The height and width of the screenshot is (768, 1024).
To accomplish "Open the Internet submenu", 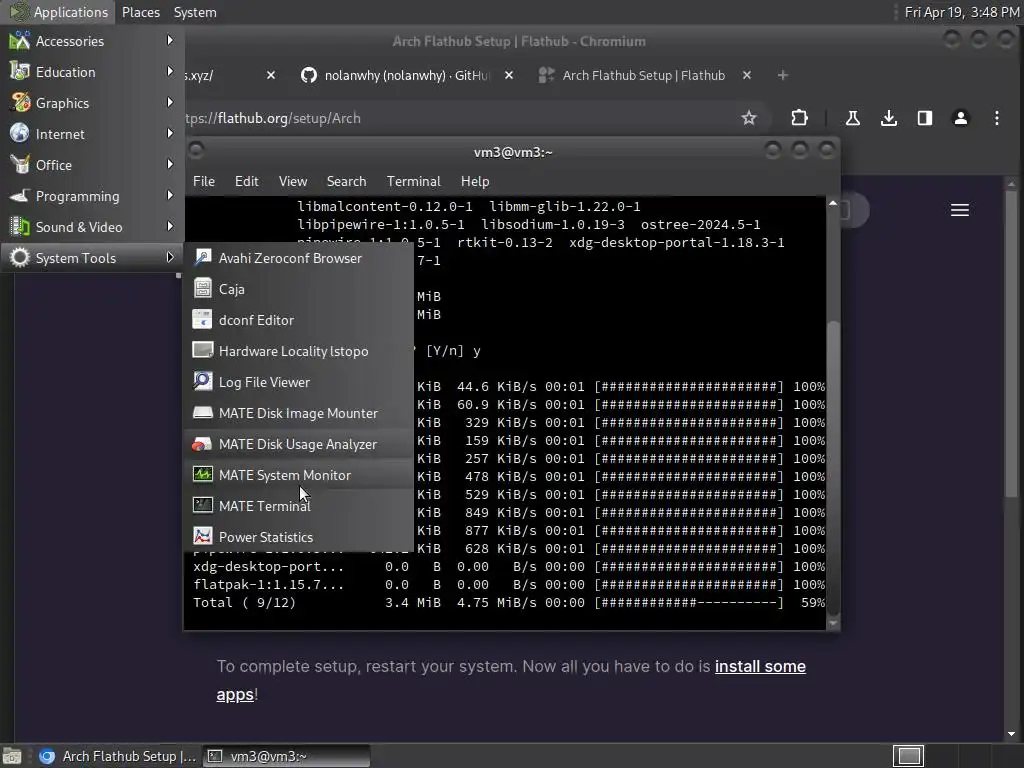I will pos(92,134).
